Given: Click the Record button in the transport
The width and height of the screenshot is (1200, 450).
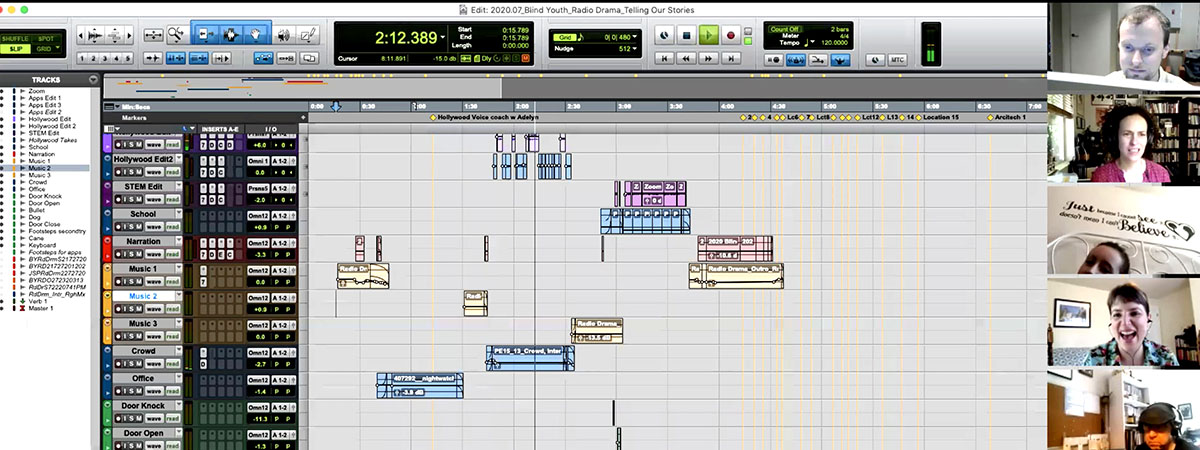Looking at the screenshot, I should [731, 35].
